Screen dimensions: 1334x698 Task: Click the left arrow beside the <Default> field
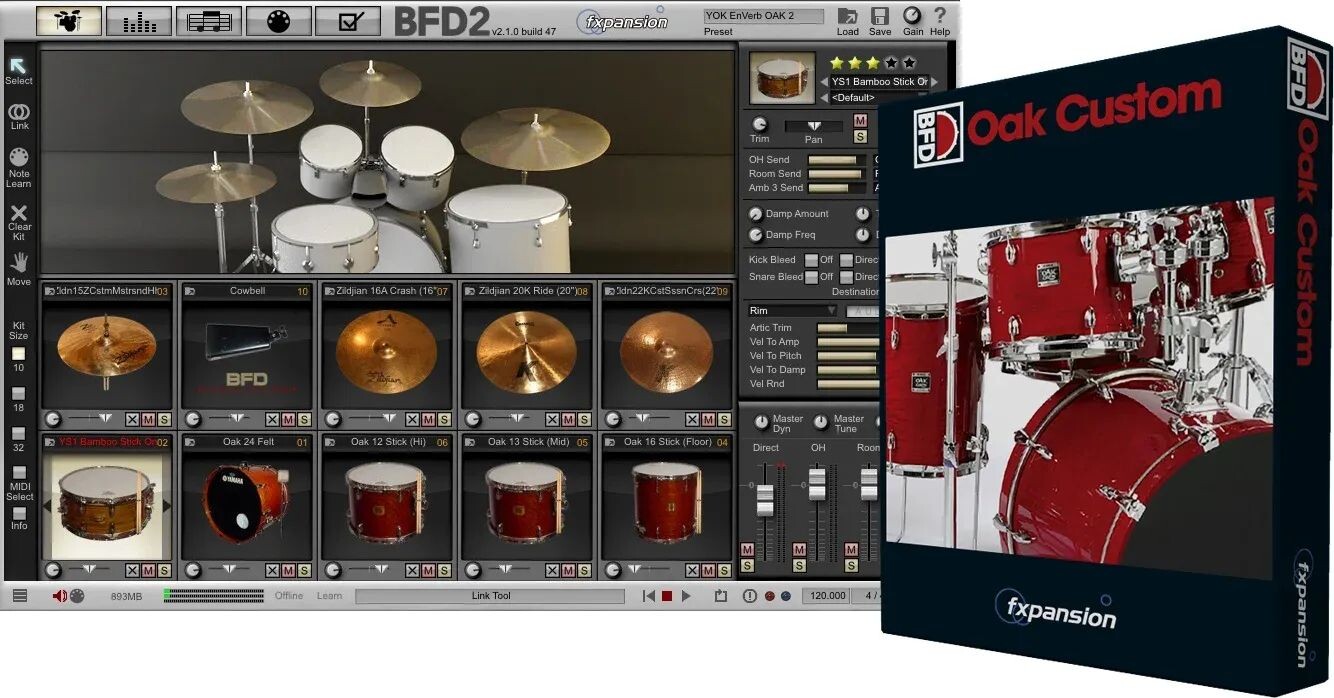(x=824, y=98)
